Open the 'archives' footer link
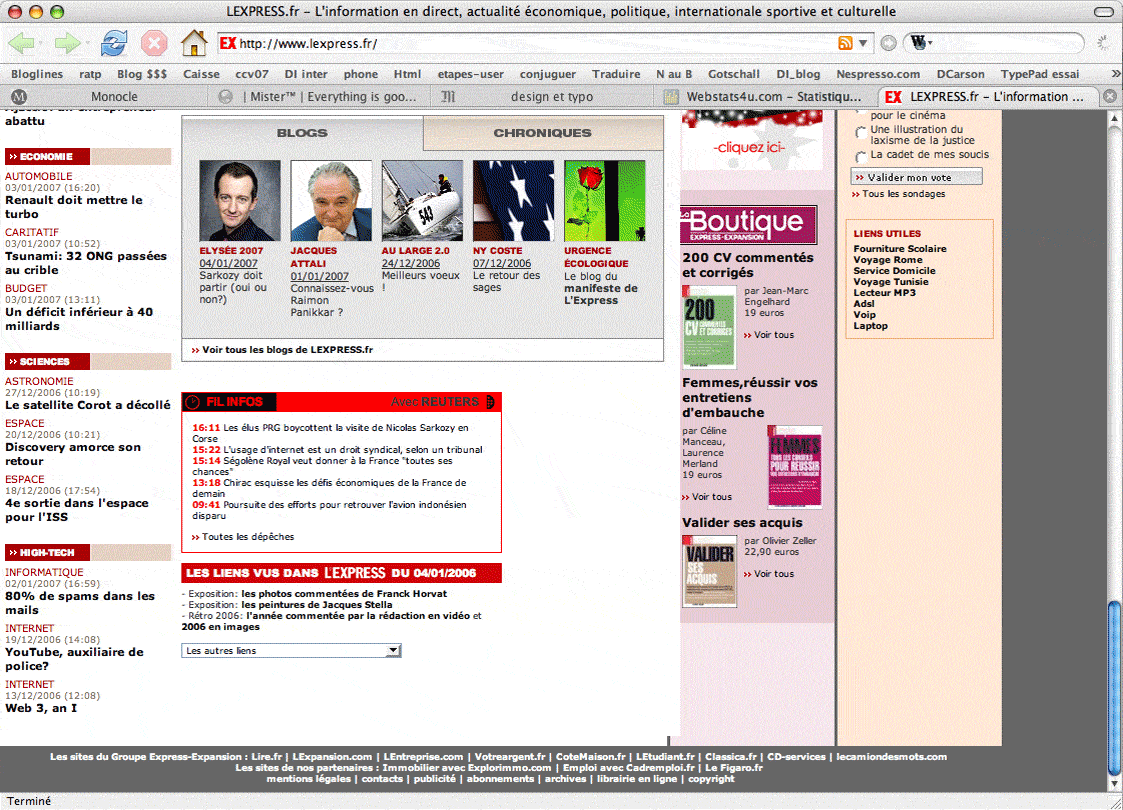Image resolution: width=1123 pixels, height=810 pixels. click(565, 778)
